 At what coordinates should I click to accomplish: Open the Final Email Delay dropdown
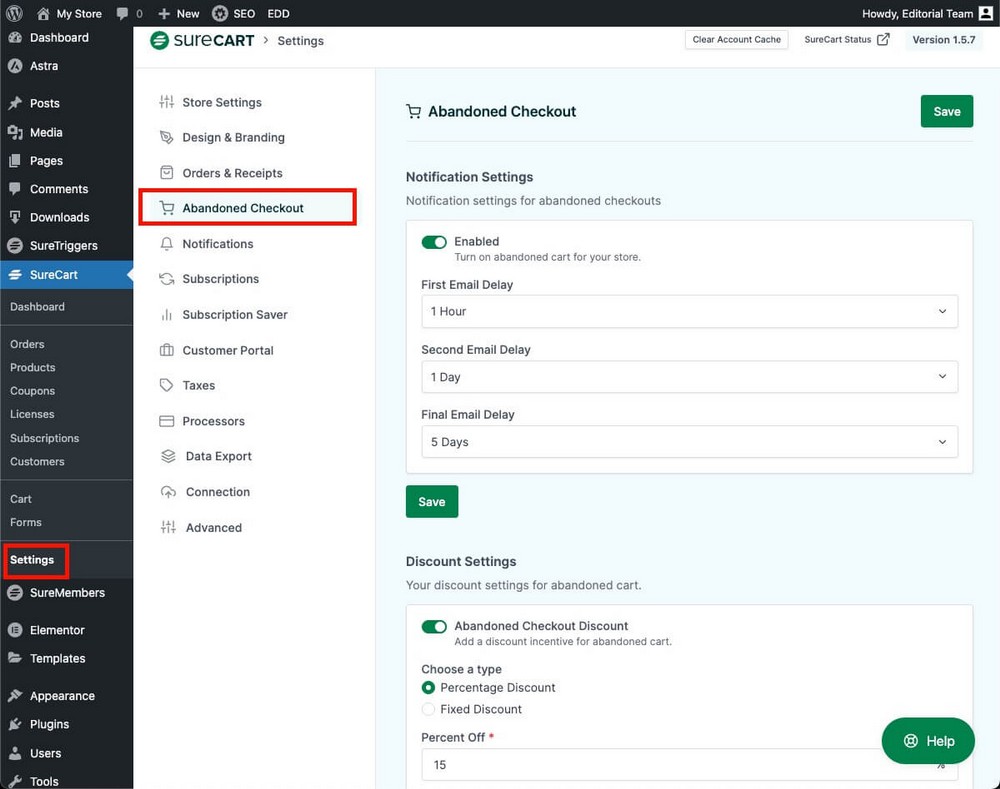(x=689, y=442)
